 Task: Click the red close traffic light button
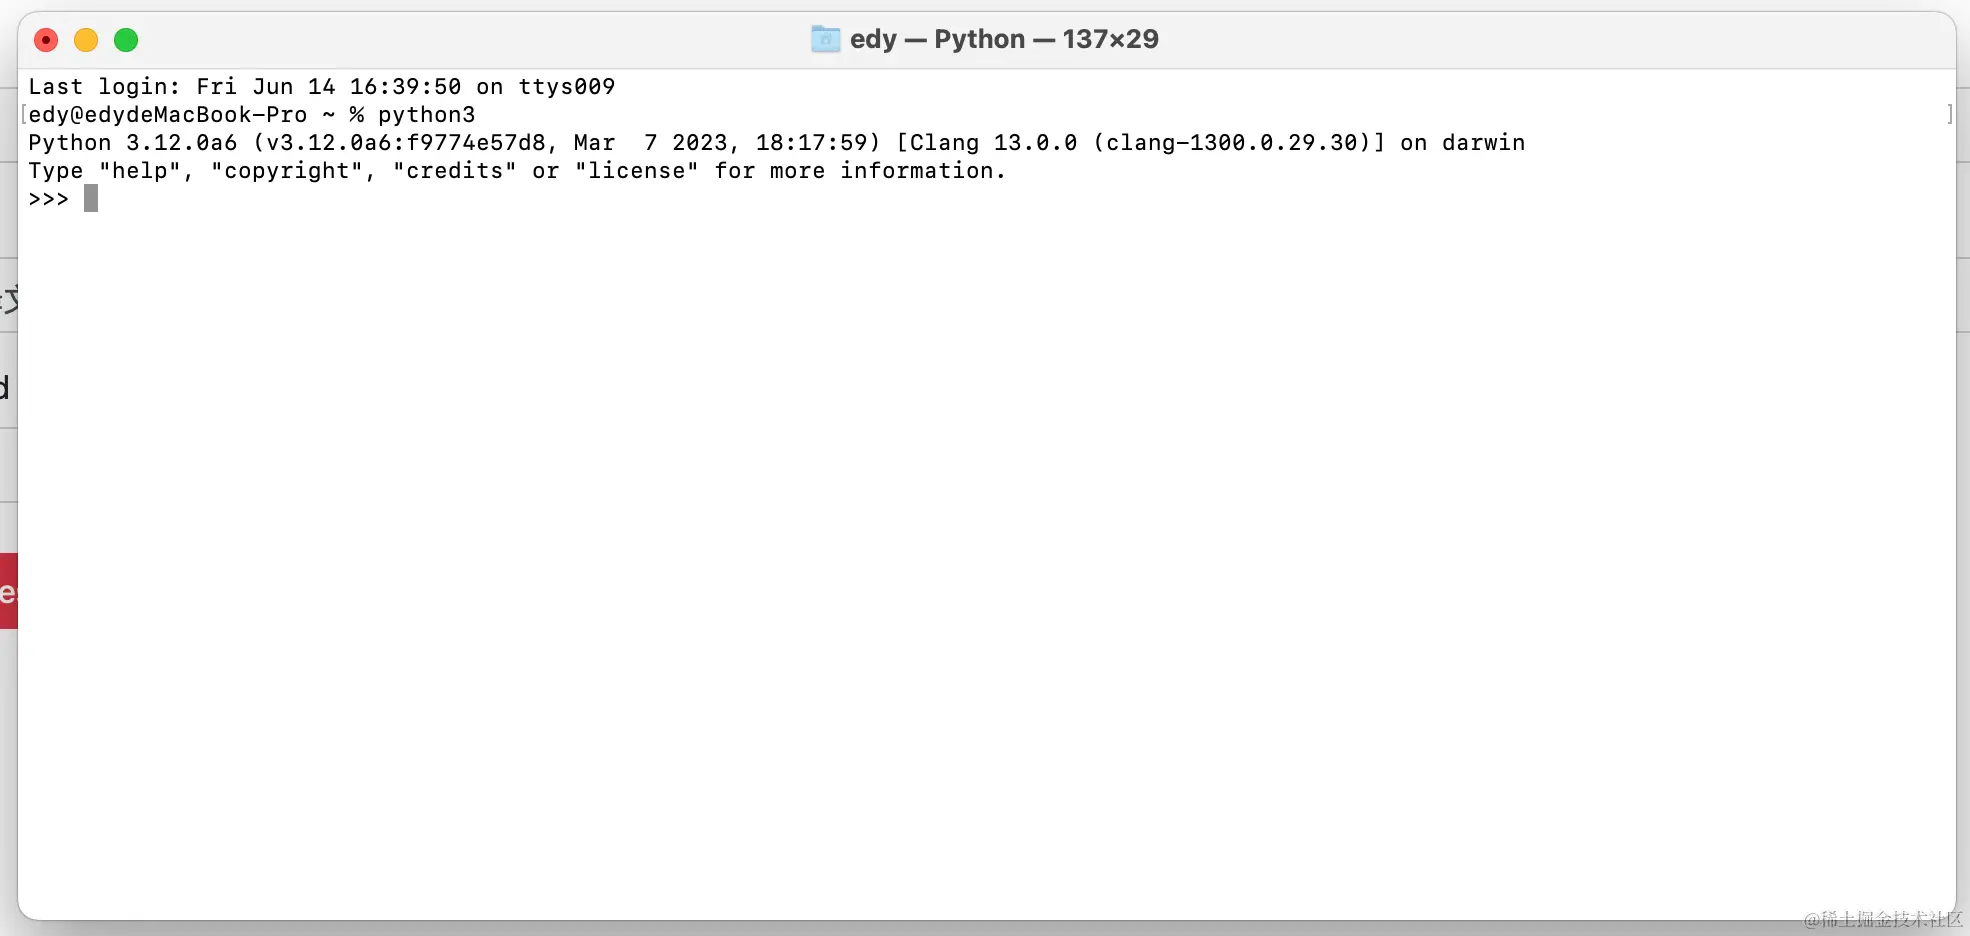click(x=46, y=40)
